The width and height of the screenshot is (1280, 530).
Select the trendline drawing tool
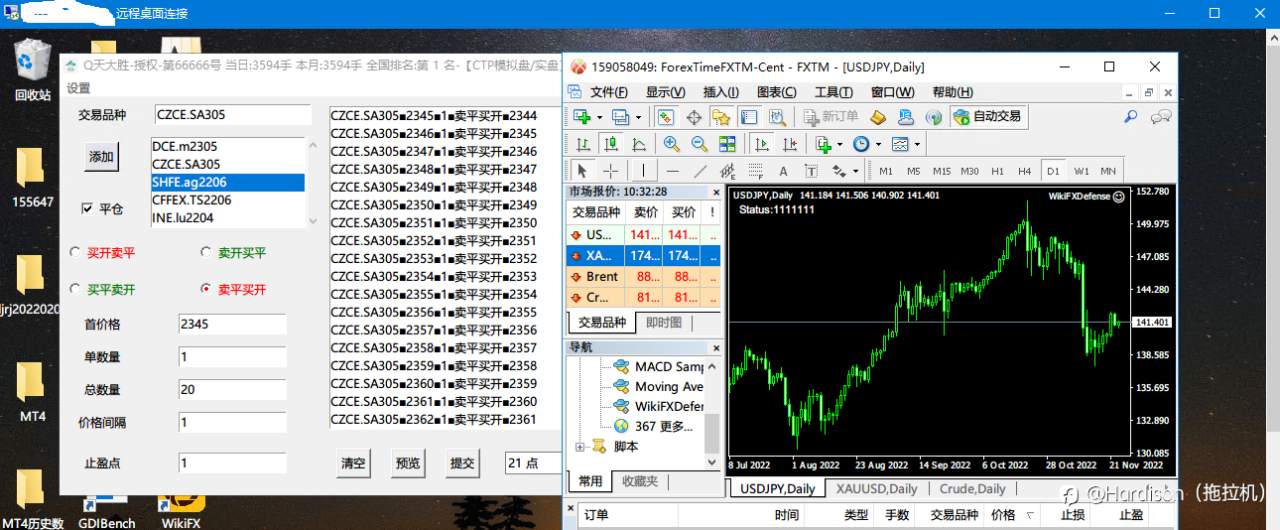pos(700,171)
